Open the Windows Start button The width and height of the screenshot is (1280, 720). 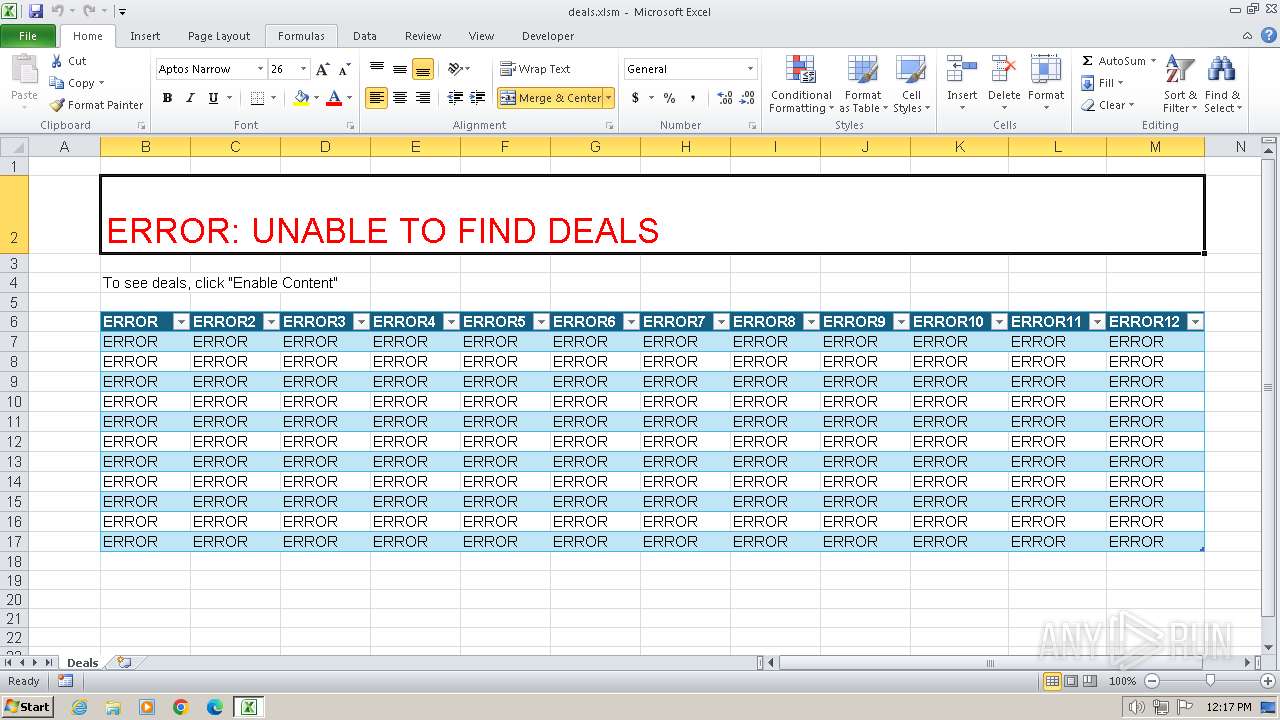tap(27, 707)
